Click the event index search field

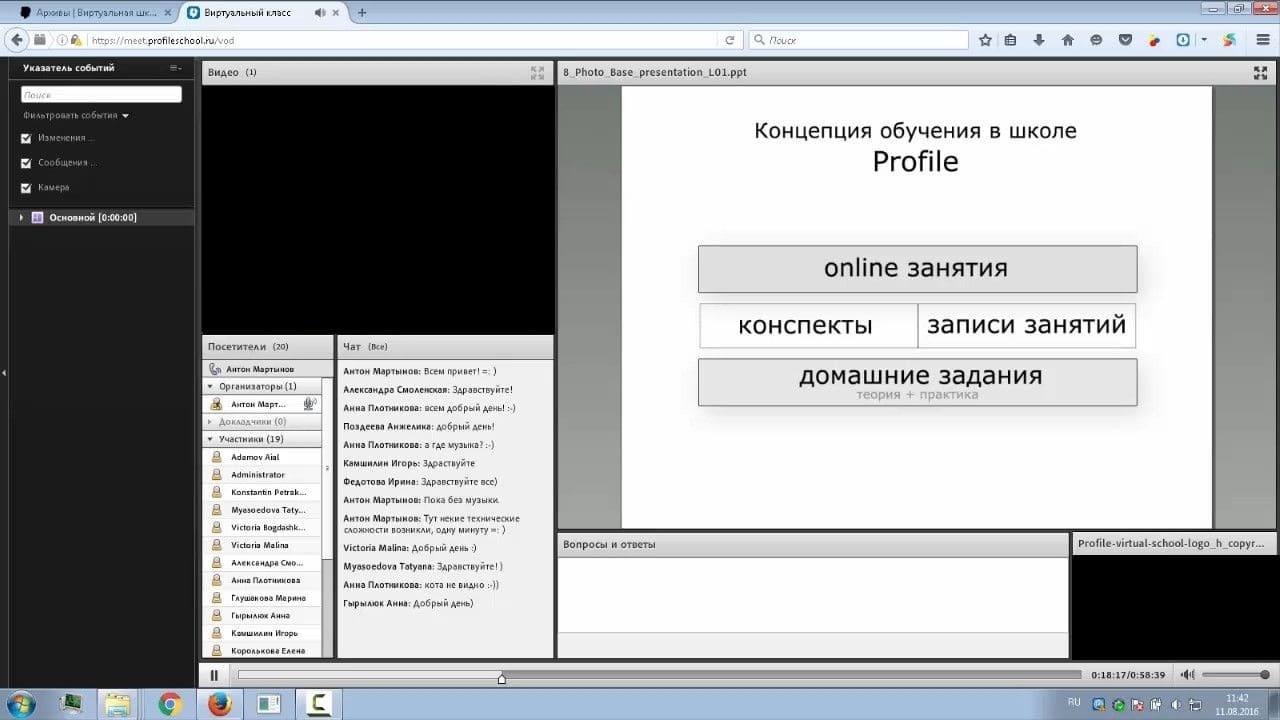pyautogui.click(x=101, y=94)
